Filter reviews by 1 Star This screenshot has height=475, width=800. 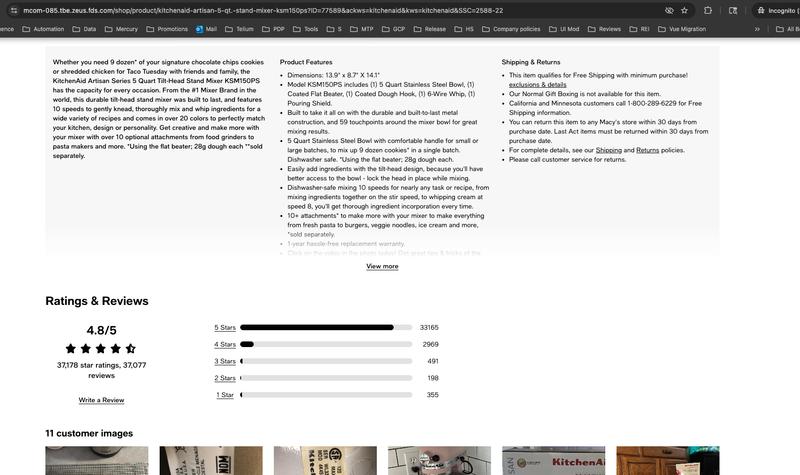point(225,395)
